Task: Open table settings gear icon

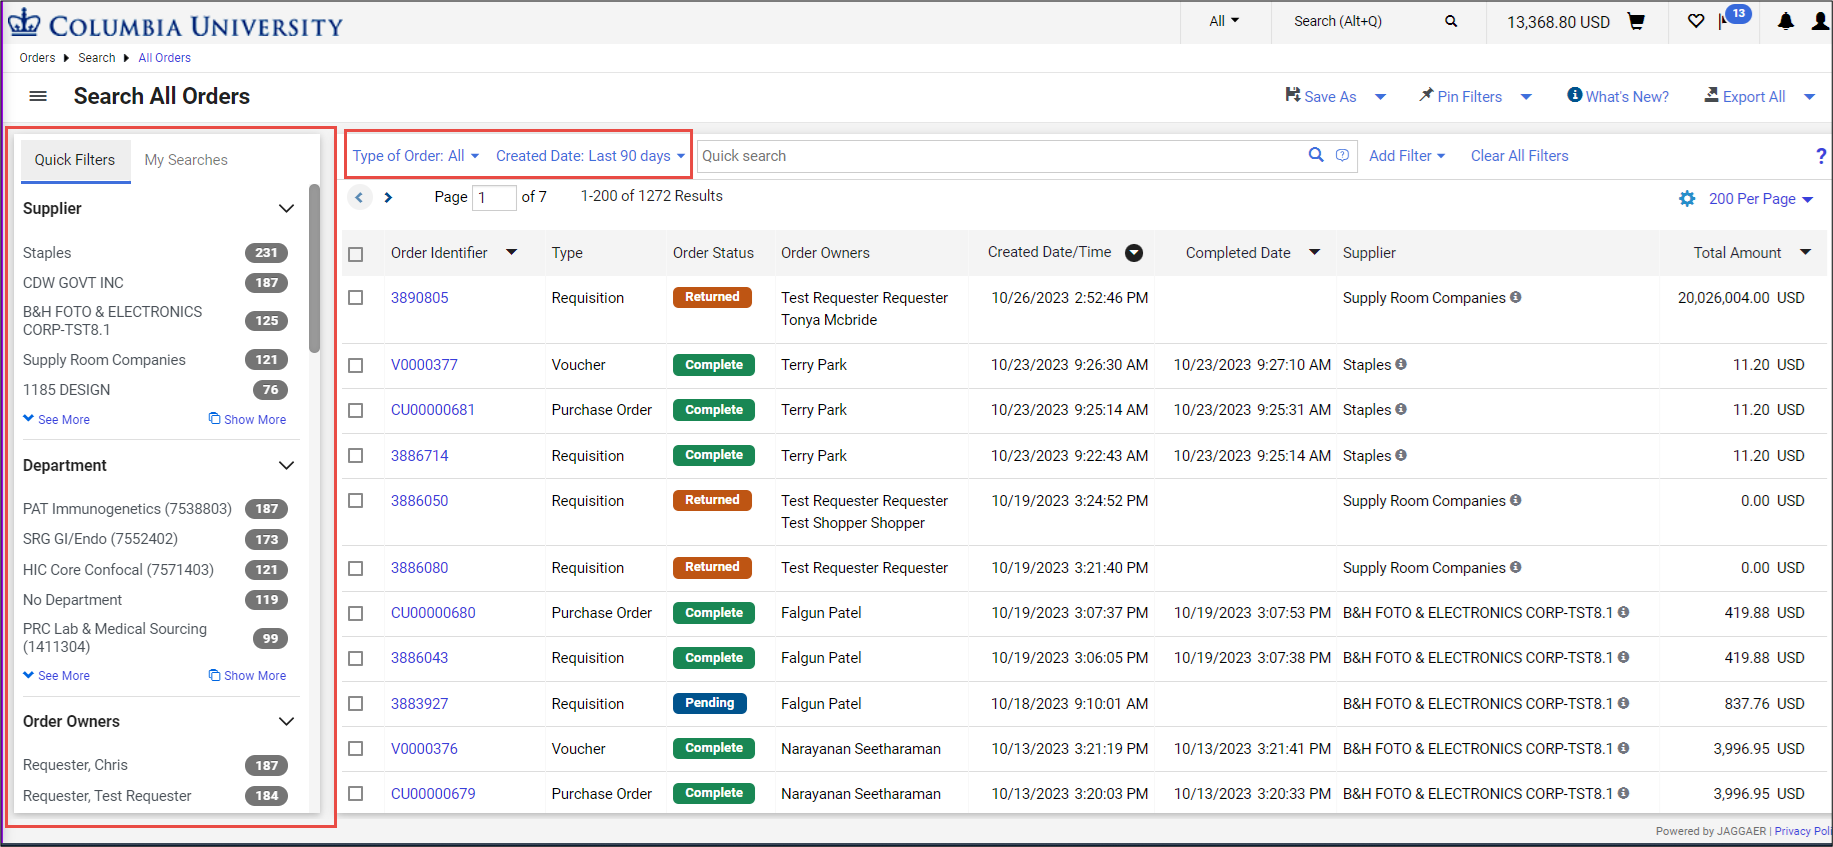Action: (x=1687, y=199)
